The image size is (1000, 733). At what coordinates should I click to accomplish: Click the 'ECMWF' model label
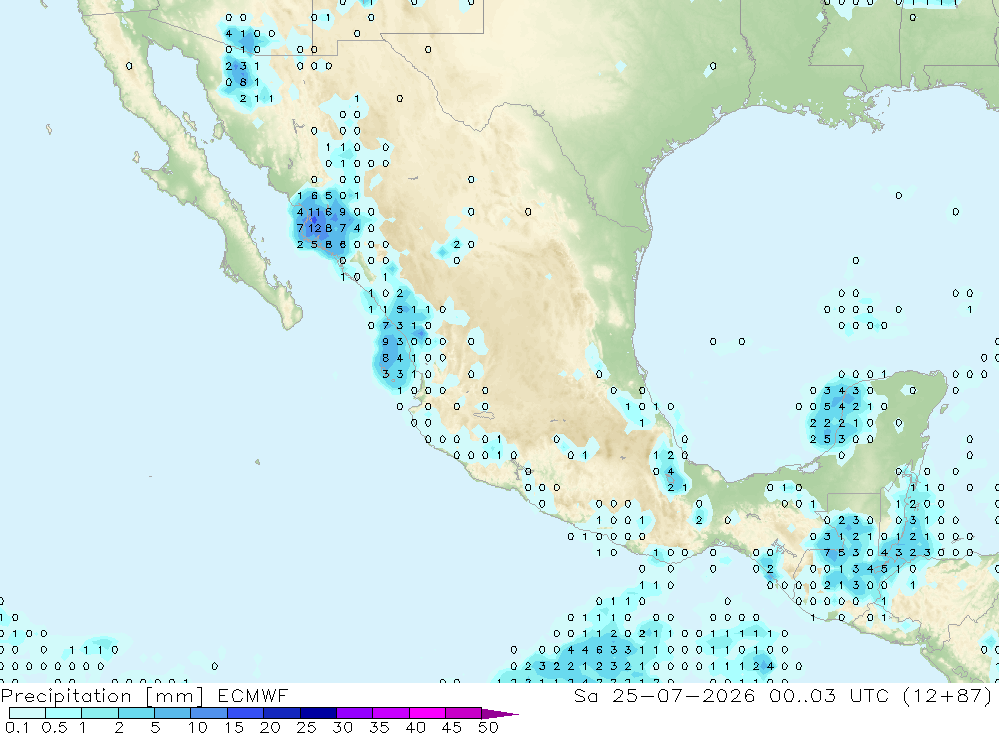(253, 695)
